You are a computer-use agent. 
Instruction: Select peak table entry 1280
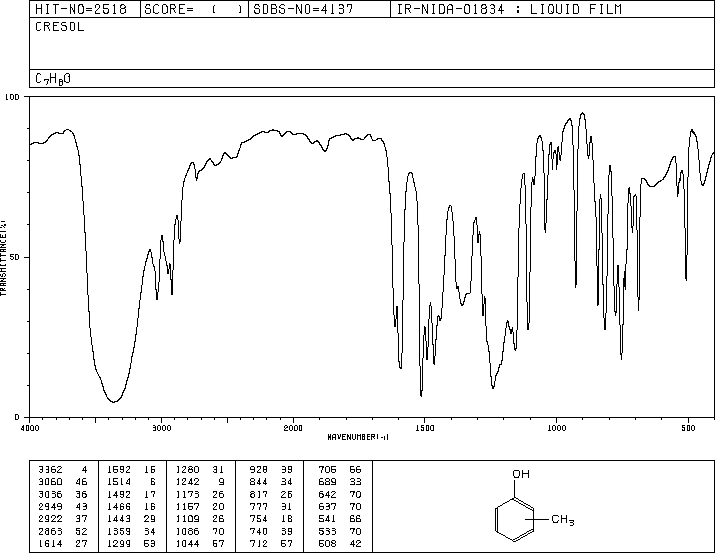pos(187,469)
